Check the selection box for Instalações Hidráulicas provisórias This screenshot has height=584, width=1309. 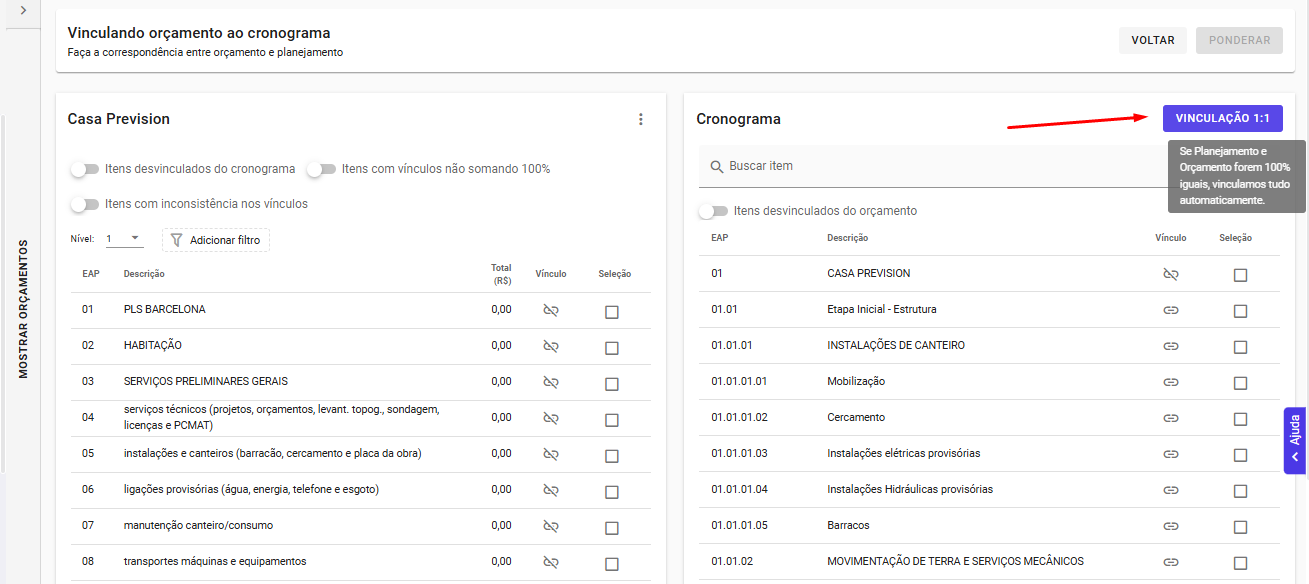[x=1240, y=491]
